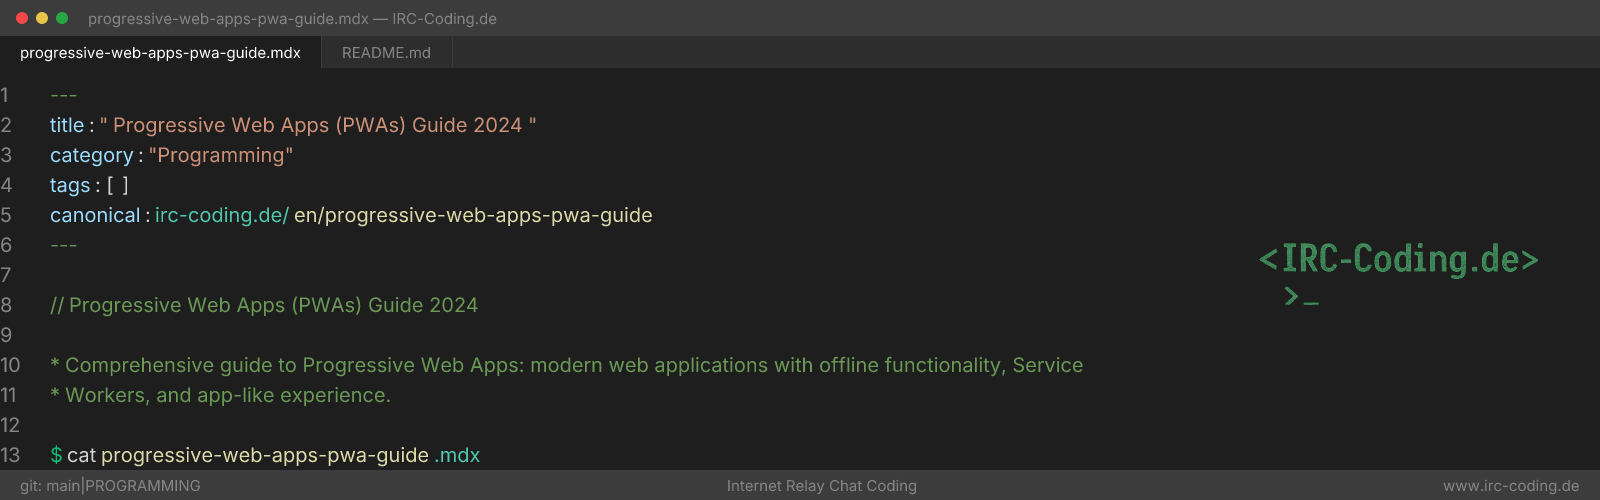
Task: Click the git: main status bar entry
Action: tap(50, 486)
